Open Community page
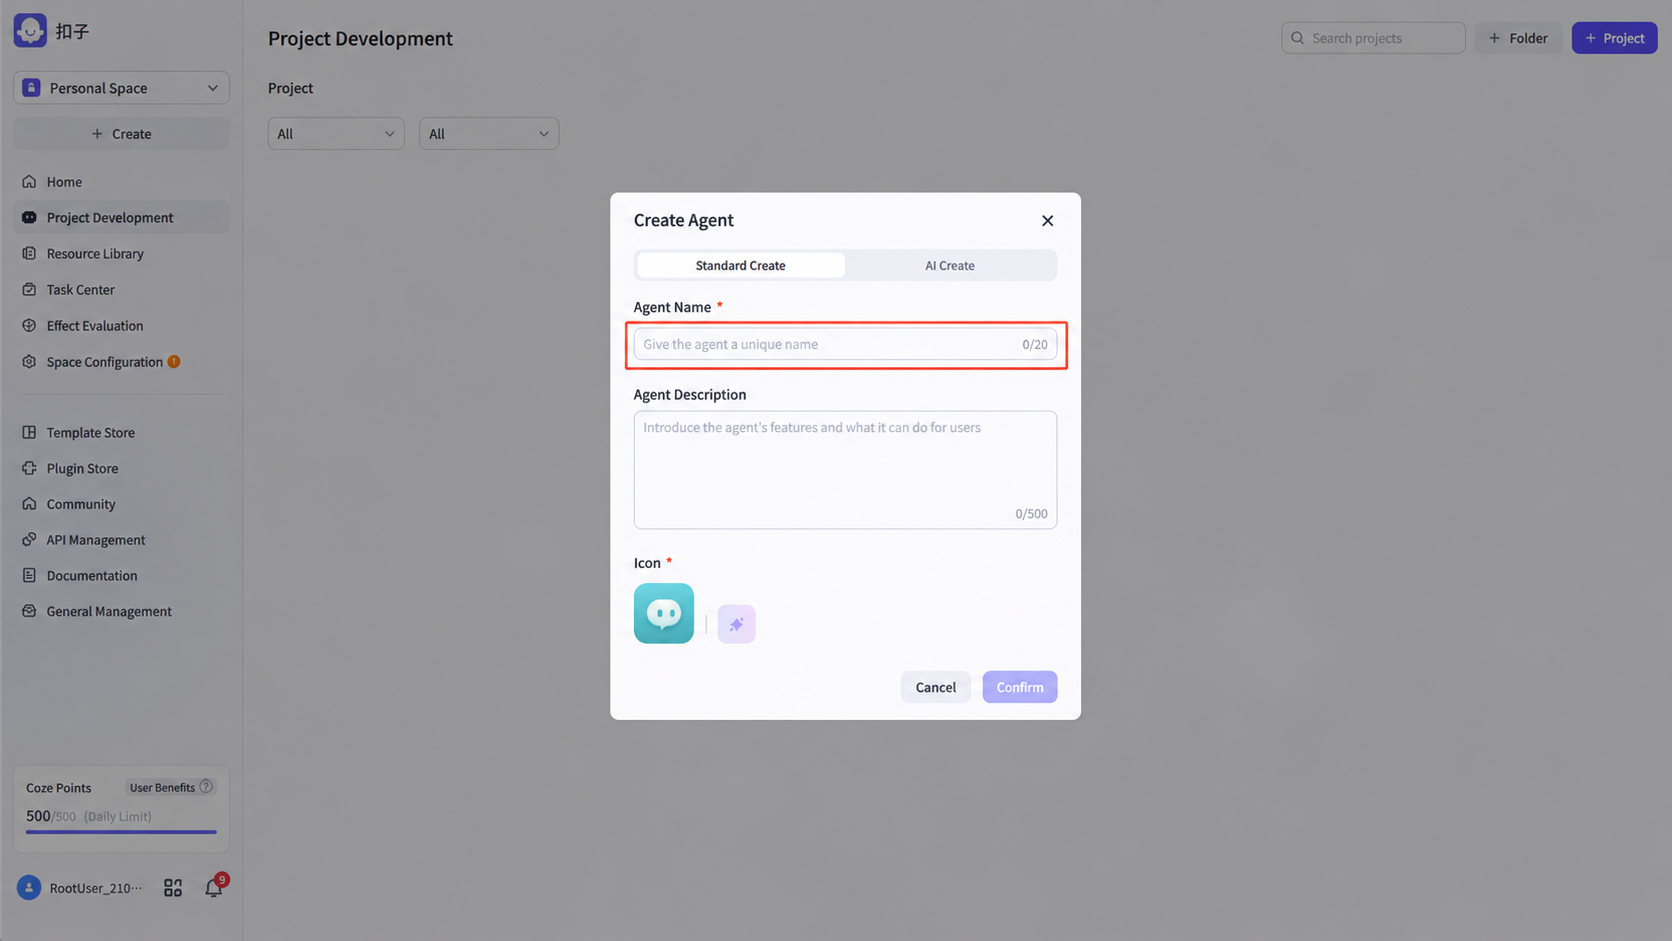The height and width of the screenshot is (941, 1672). [x=121, y=504]
